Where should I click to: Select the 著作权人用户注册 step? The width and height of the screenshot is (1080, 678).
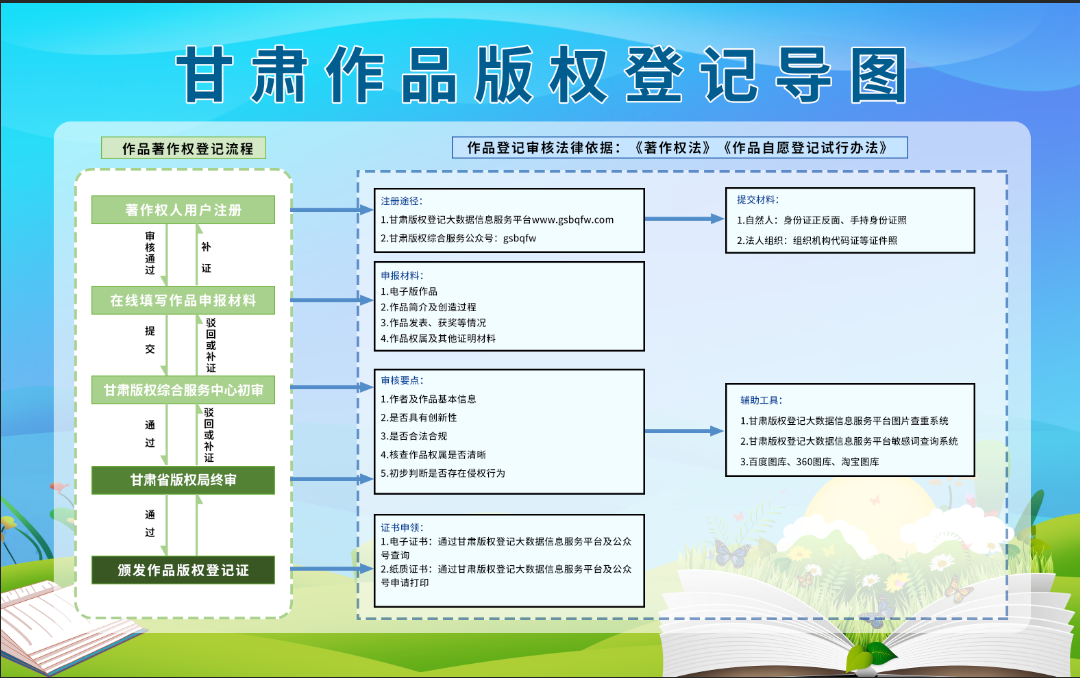pyautogui.click(x=183, y=210)
